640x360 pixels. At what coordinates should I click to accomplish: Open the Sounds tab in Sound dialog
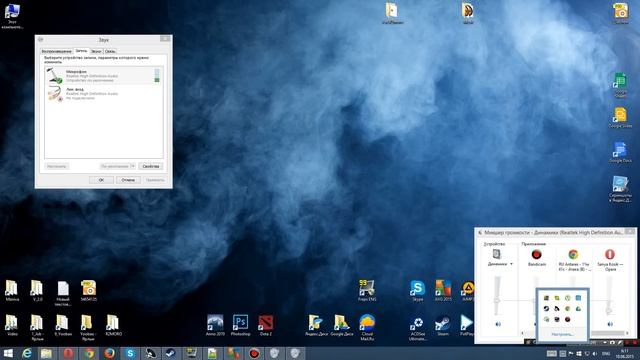[96, 51]
